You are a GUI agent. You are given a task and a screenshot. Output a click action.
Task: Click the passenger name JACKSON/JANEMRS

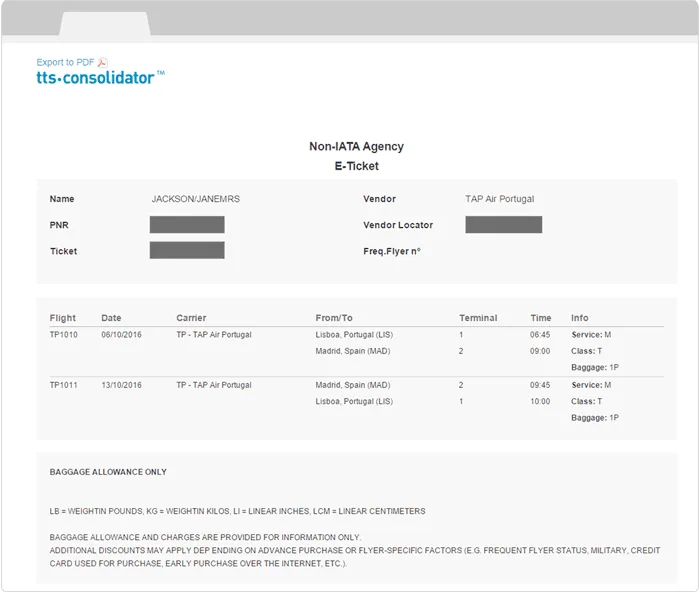pos(196,199)
